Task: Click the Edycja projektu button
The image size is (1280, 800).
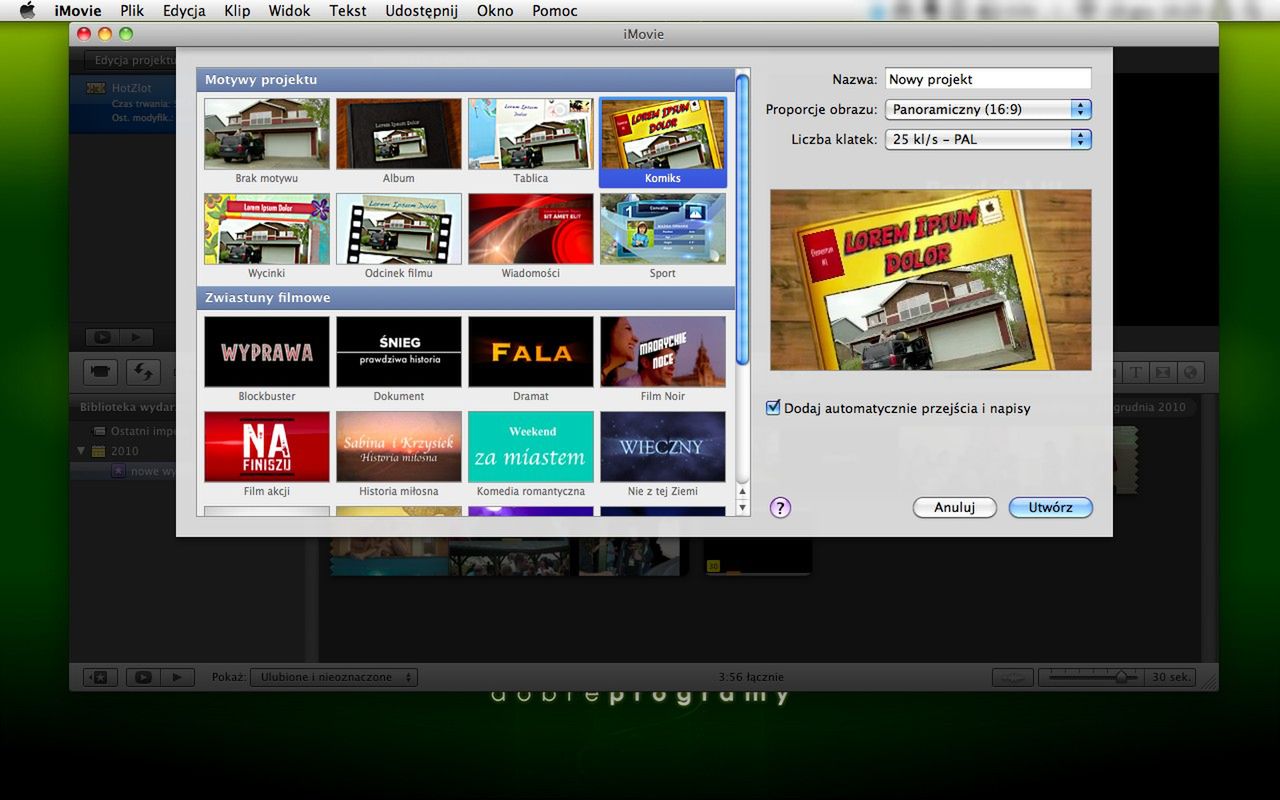Action: coord(130,61)
